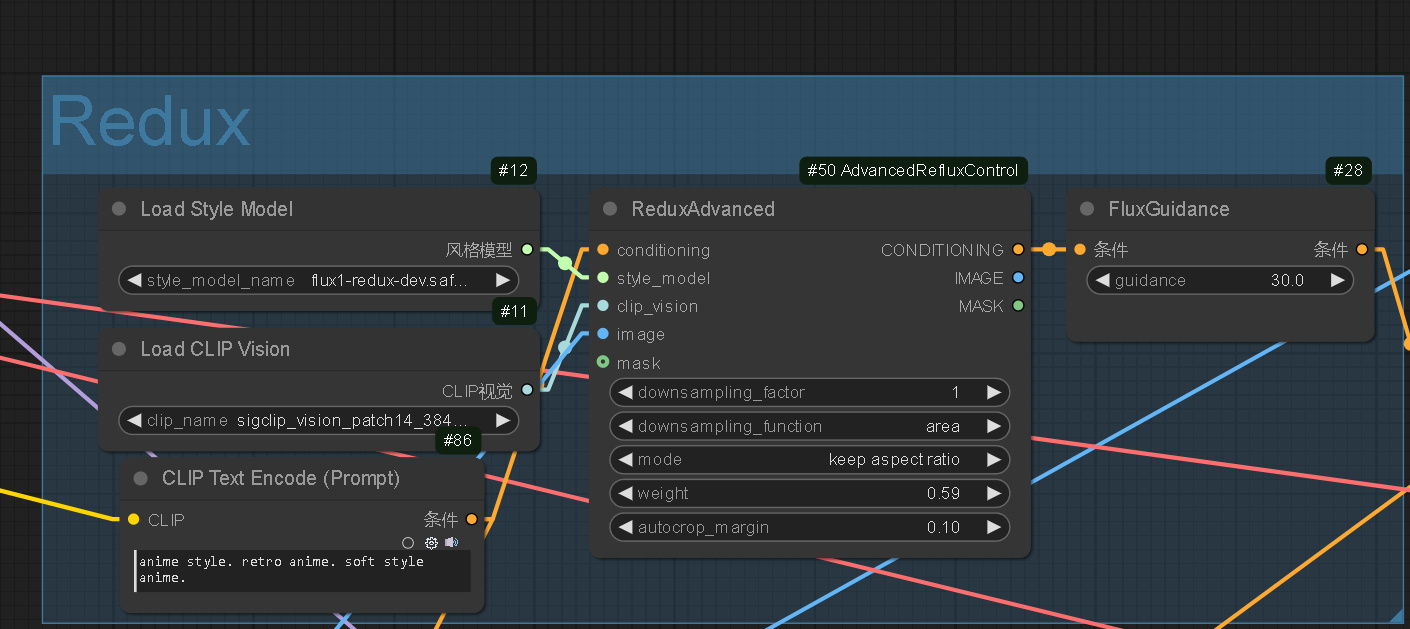Click the 风格模型 output dot on Load Style Model
Image resolution: width=1410 pixels, height=629 pixels.
point(527,250)
